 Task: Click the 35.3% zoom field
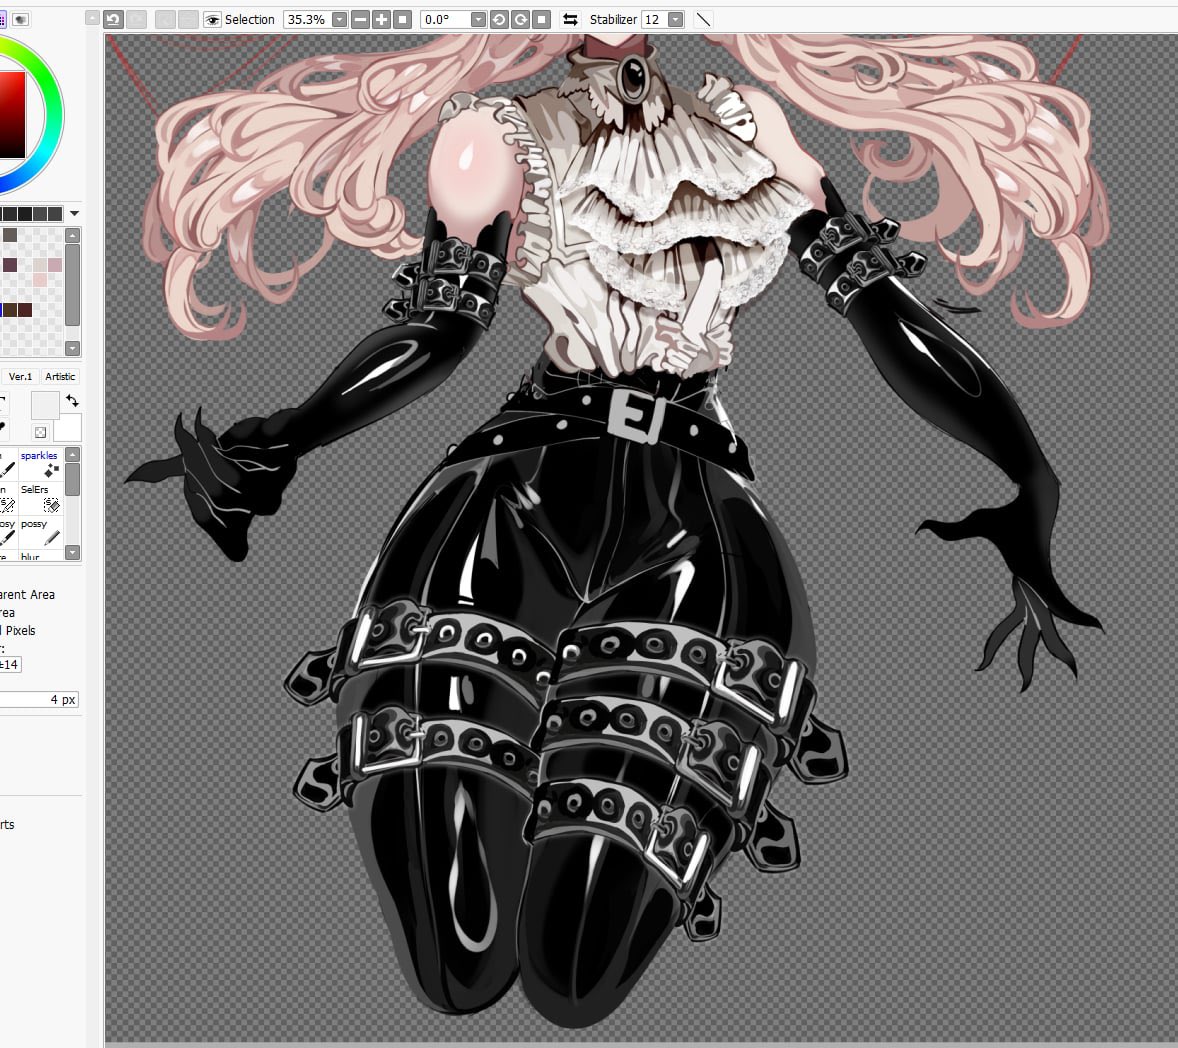307,20
